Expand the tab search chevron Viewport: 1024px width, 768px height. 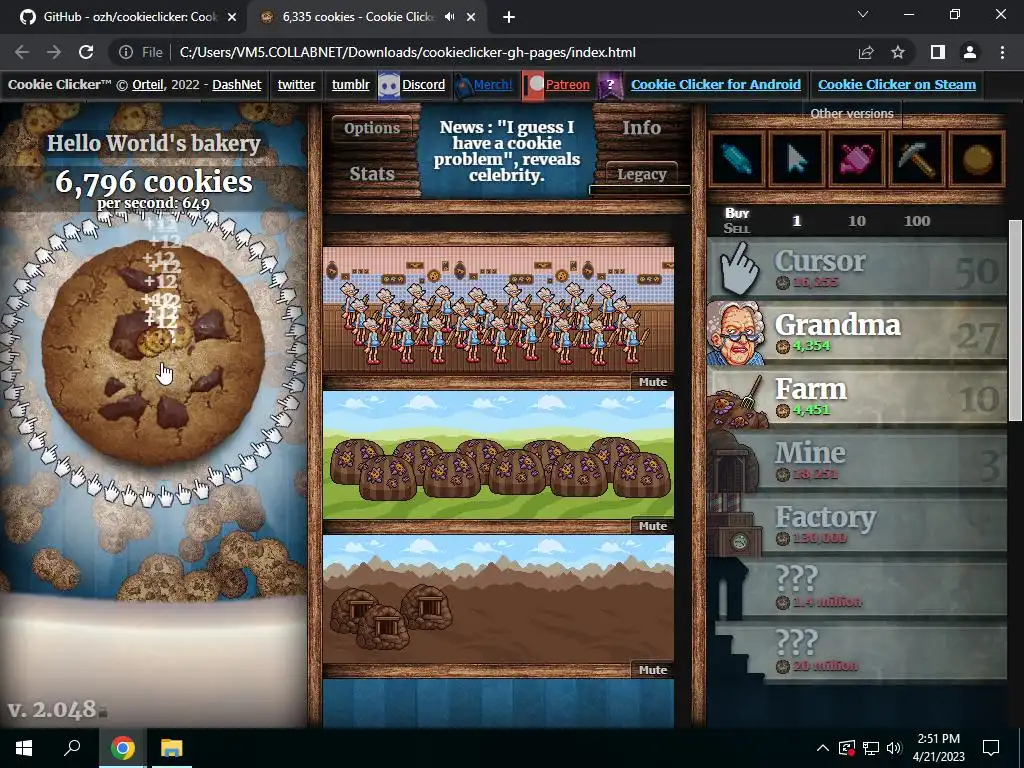coord(863,14)
